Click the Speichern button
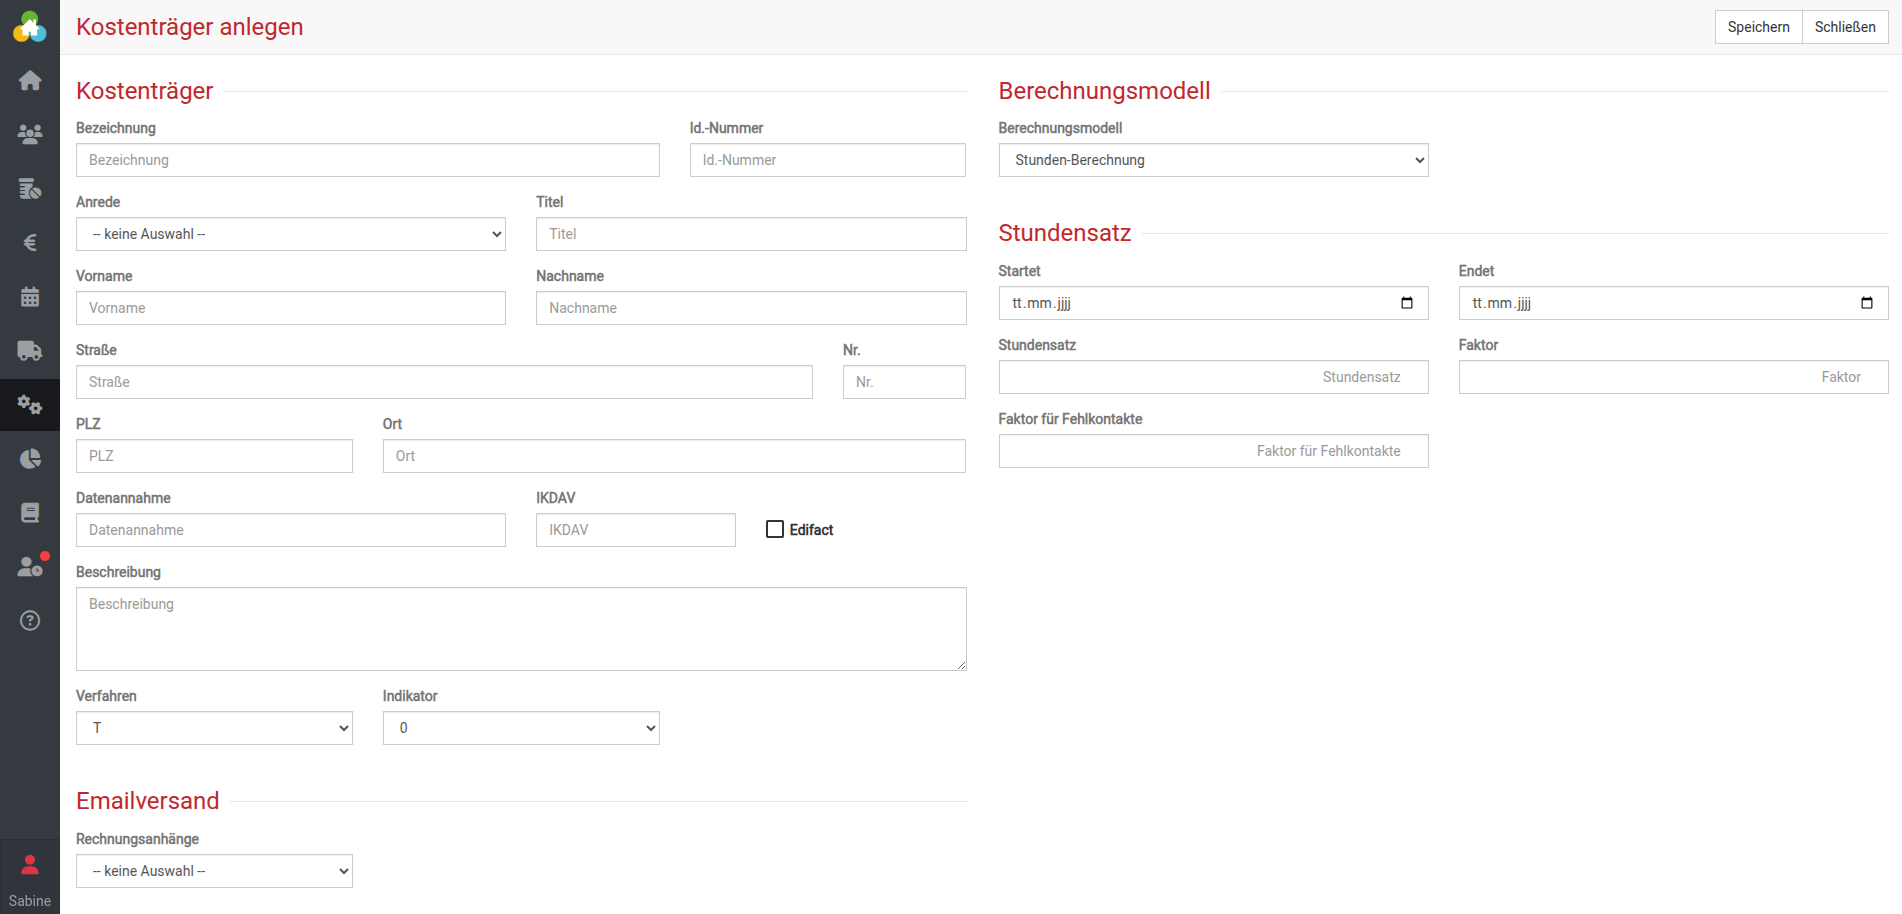Viewport: 1902px width, 914px height. [1758, 27]
